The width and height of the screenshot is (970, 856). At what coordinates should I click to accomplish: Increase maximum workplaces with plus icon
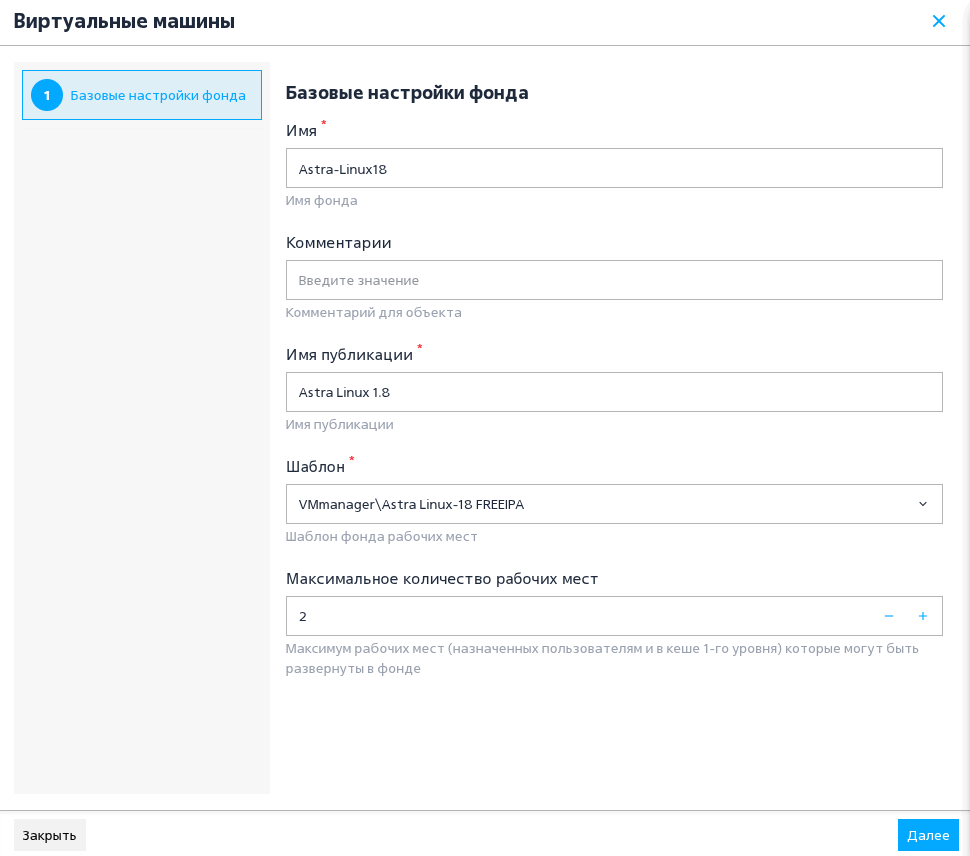(x=922, y=616)
